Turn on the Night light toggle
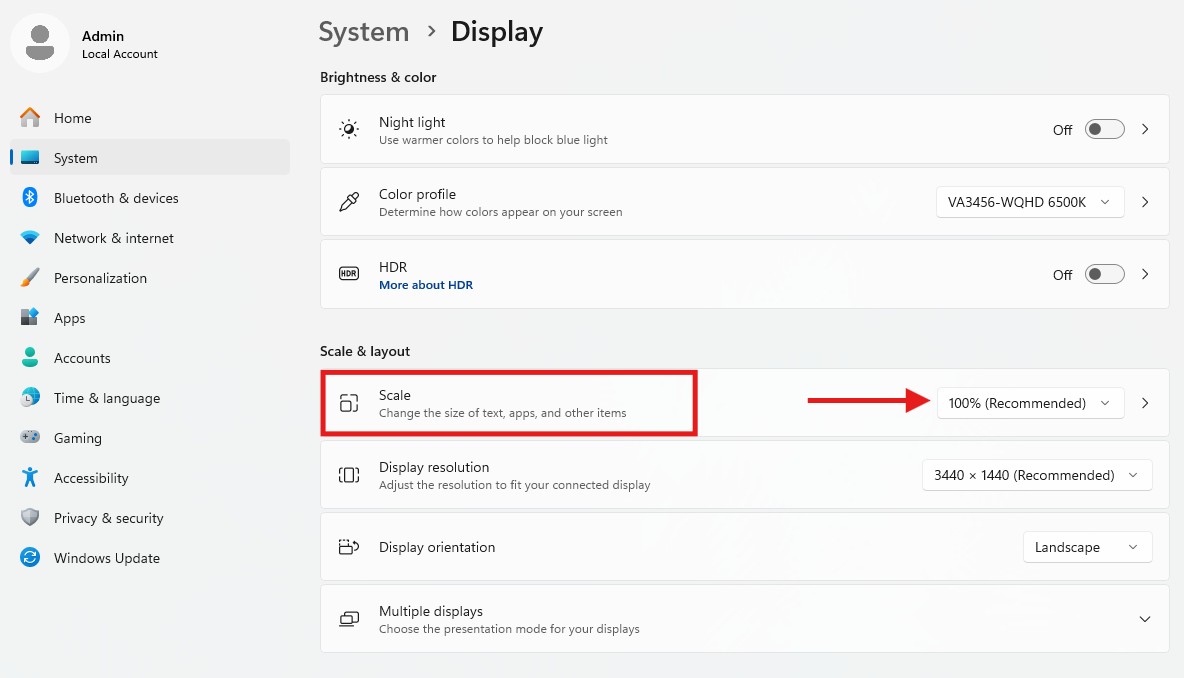This screenshot has height=678, width=1184. 1104,130
